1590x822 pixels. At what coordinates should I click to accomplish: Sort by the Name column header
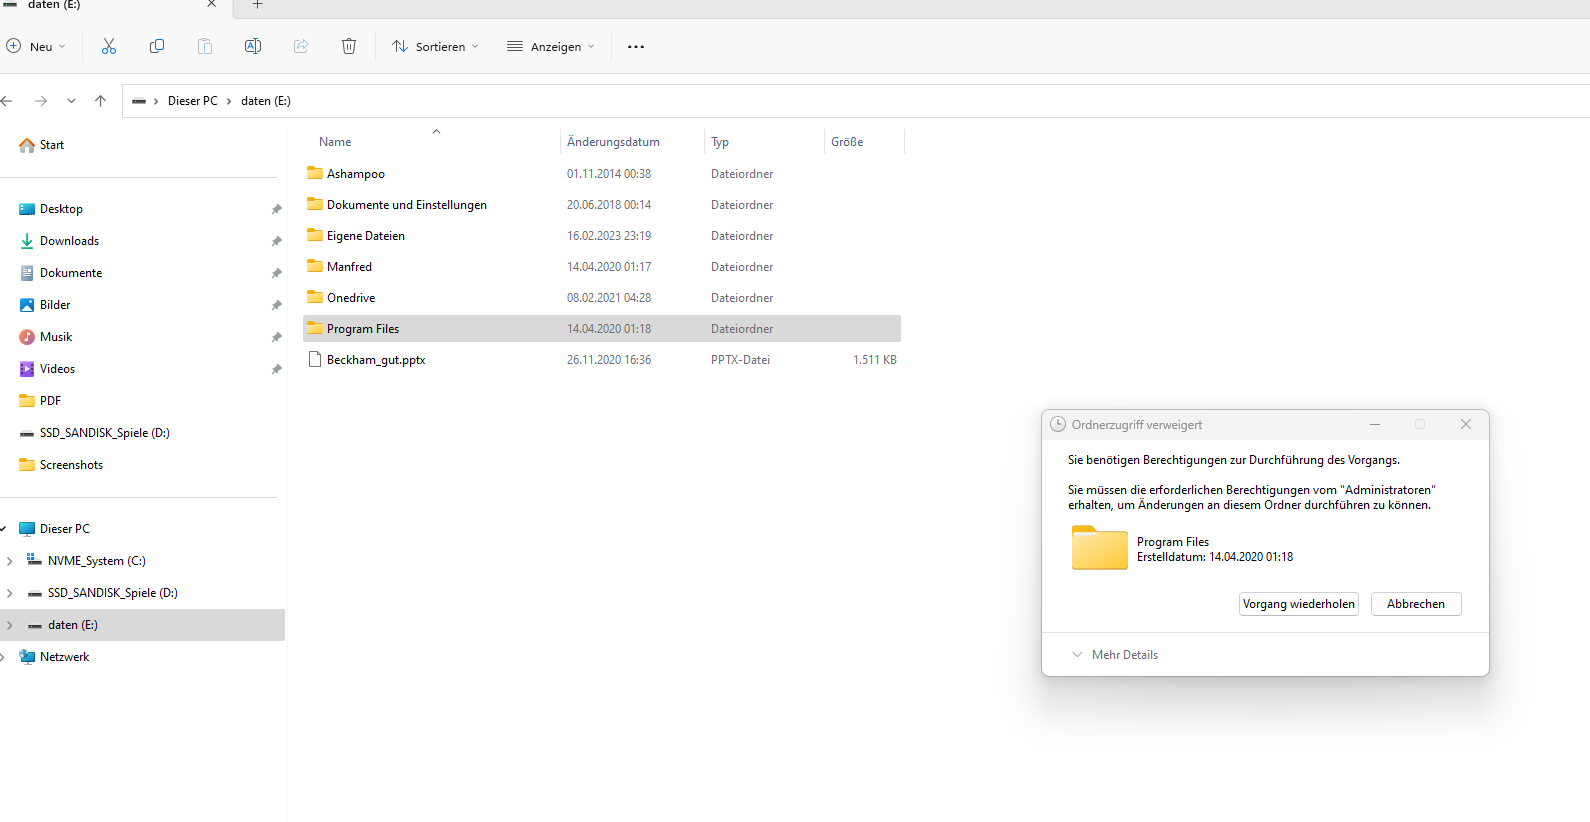click(335, 142)
